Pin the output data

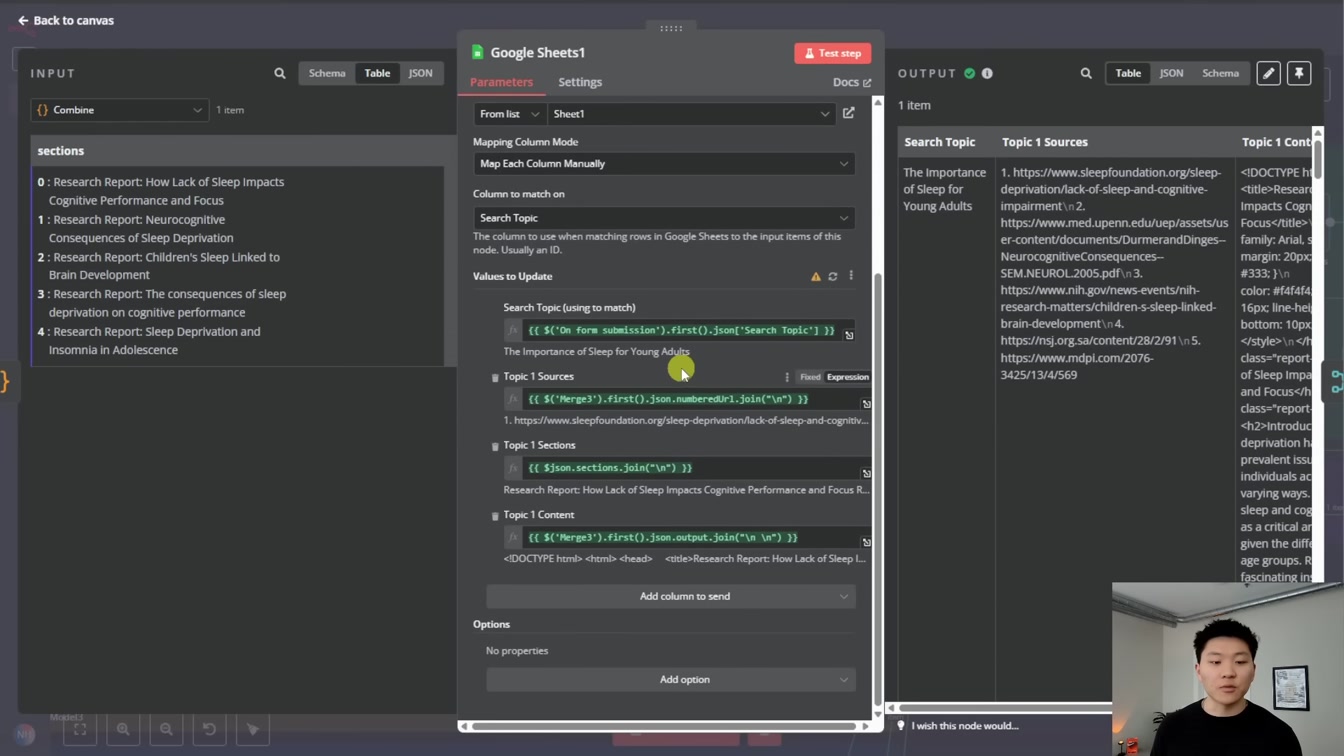pyautogui.click(x=1299, y=73)
